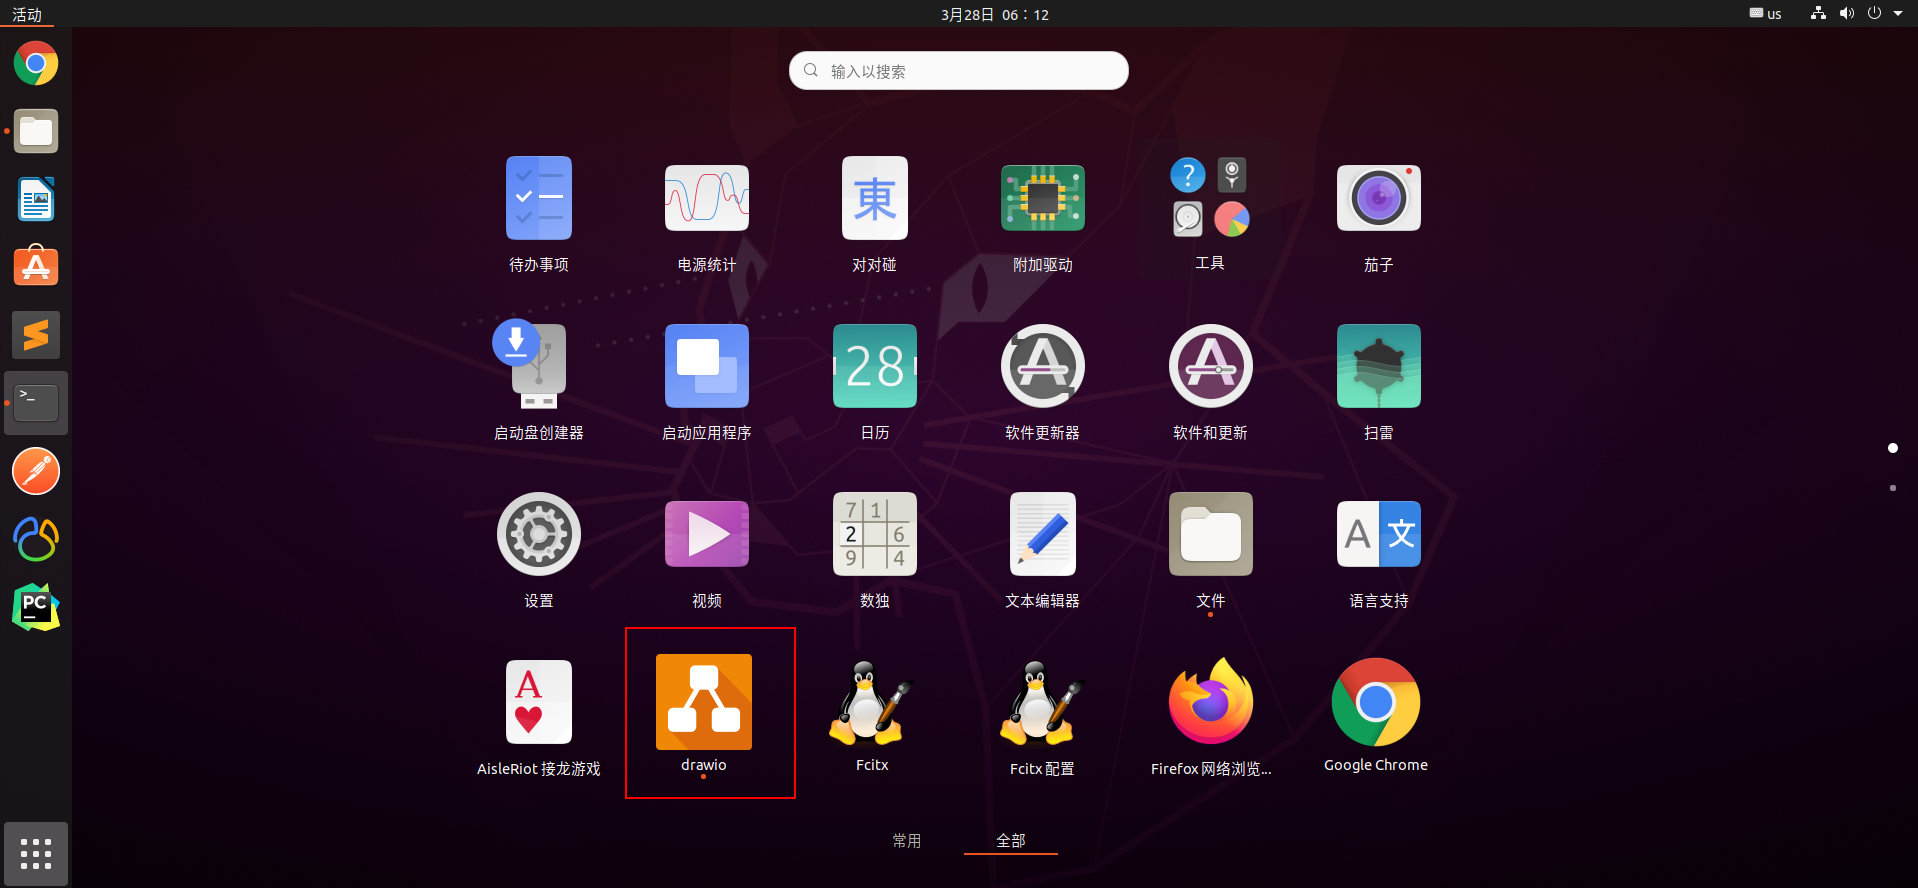Open the date and time clock menu

point(995,14)
